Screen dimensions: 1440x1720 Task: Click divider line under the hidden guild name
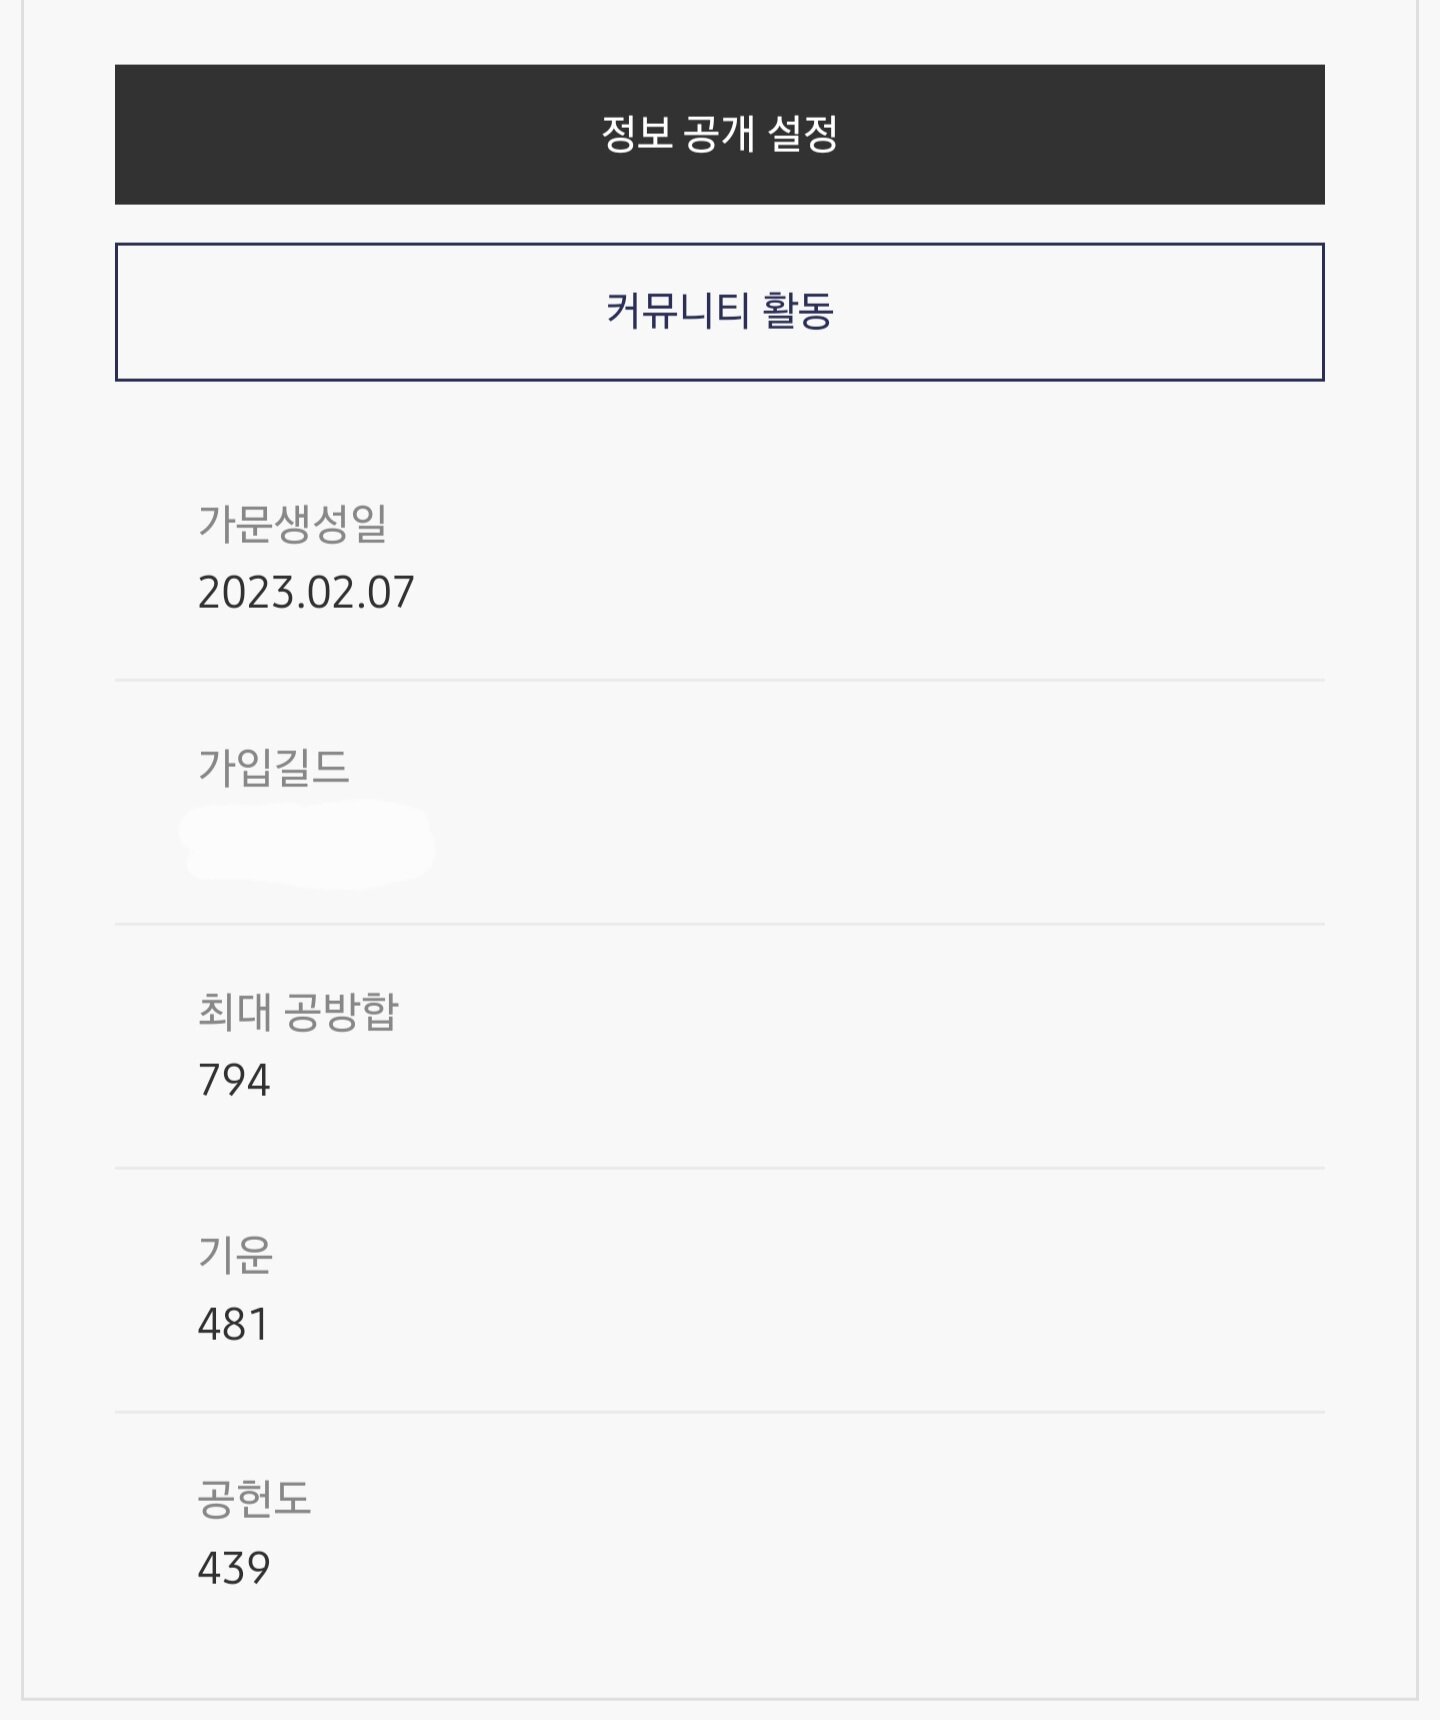point(720,924)
